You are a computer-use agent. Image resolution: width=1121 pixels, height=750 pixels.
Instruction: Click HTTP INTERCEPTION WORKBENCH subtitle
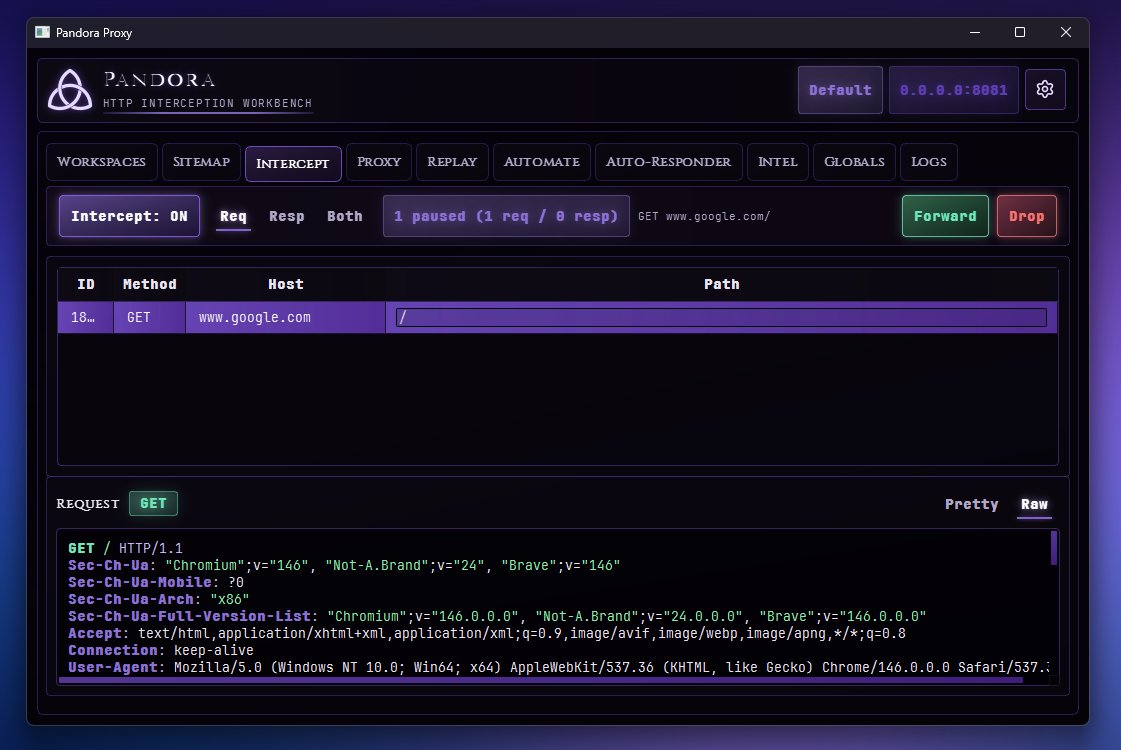tap(207, 104)
